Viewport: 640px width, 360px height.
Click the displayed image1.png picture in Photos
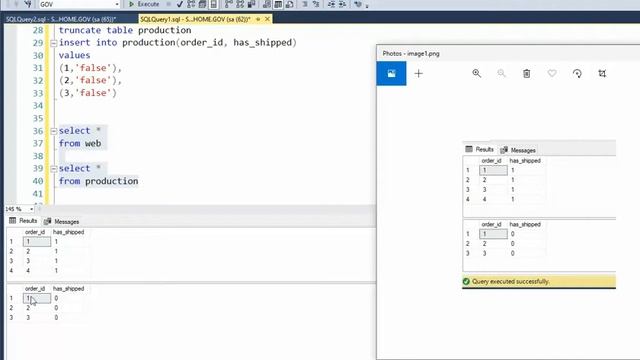[539, 214]
